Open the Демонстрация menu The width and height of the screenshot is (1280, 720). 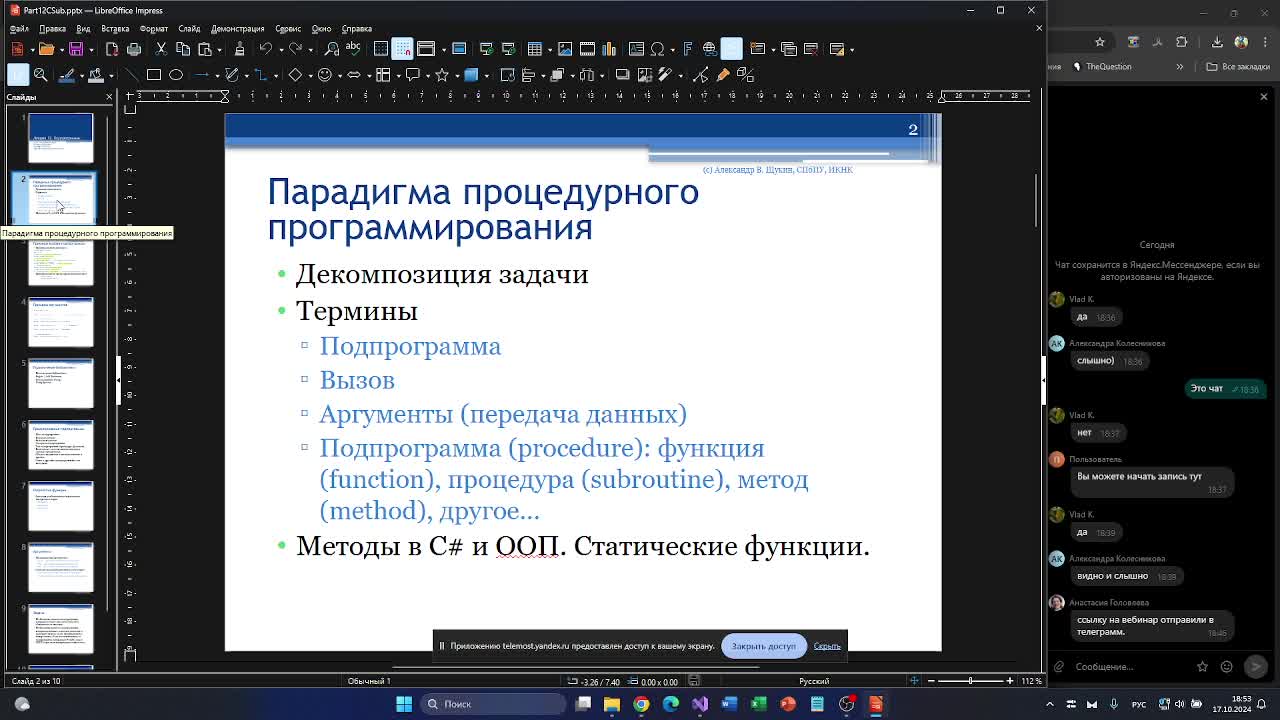pyautogui.click(x=237, y=29)
